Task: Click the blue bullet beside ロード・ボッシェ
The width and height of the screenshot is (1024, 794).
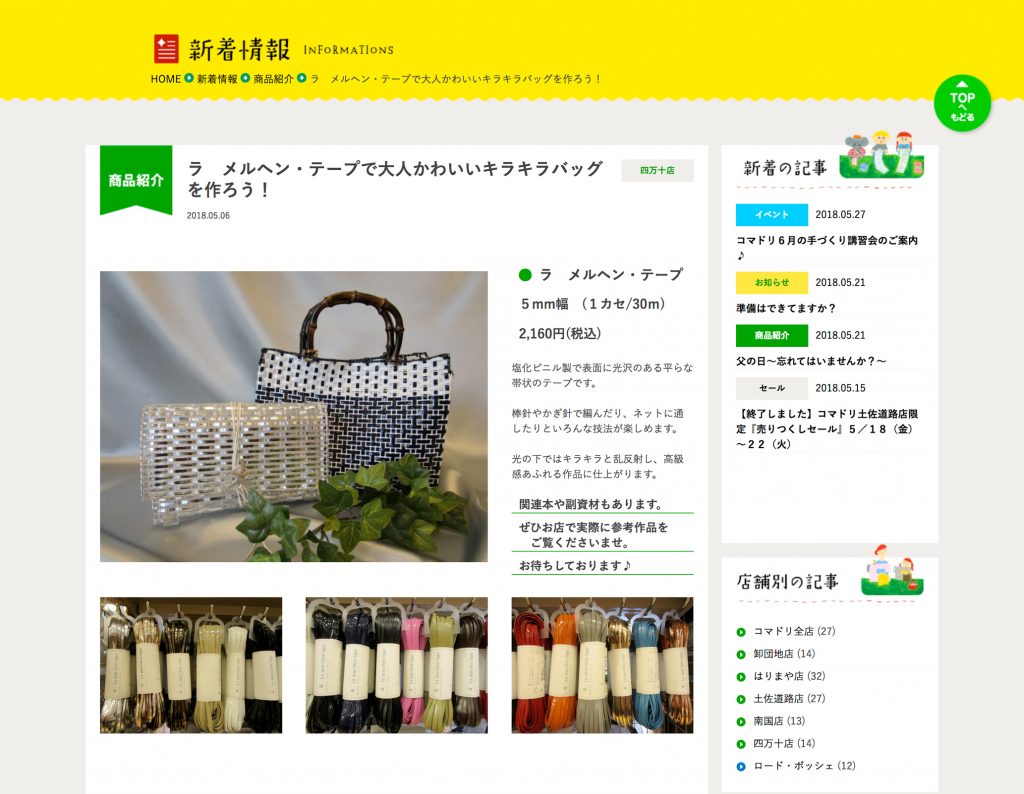Action: (x=741, y=767)
